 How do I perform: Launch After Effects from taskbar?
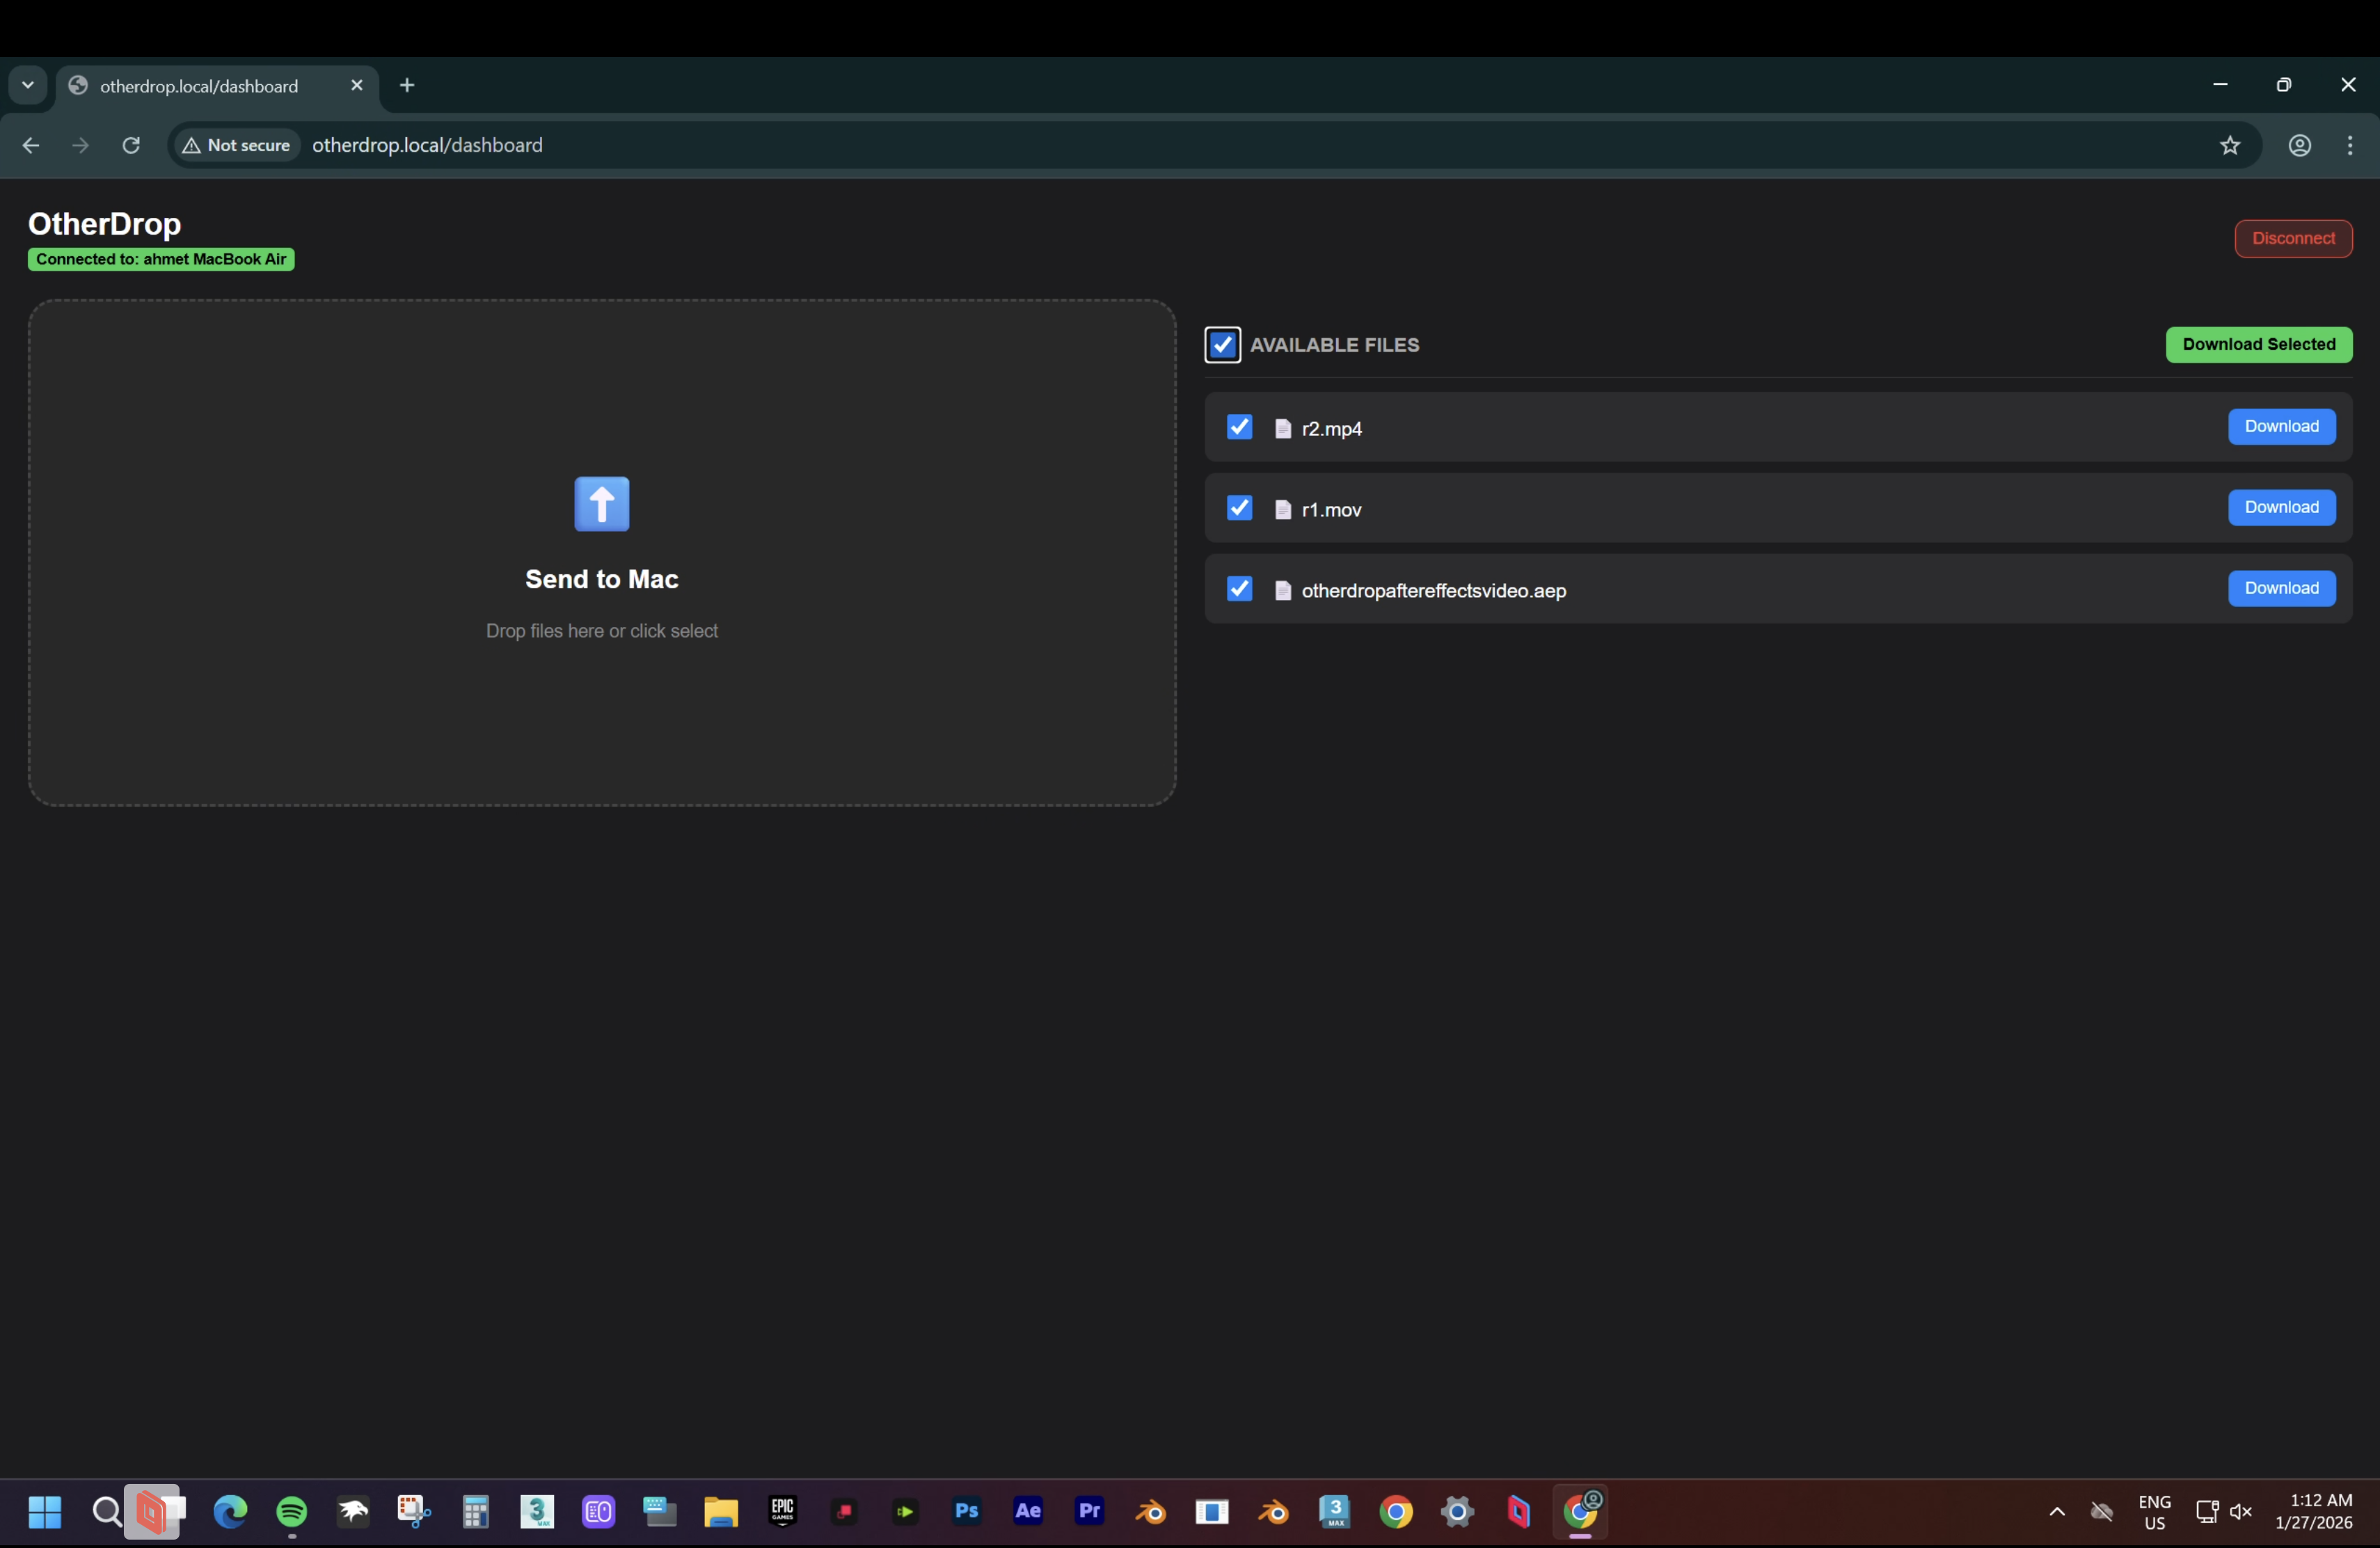point(1027,1511)
